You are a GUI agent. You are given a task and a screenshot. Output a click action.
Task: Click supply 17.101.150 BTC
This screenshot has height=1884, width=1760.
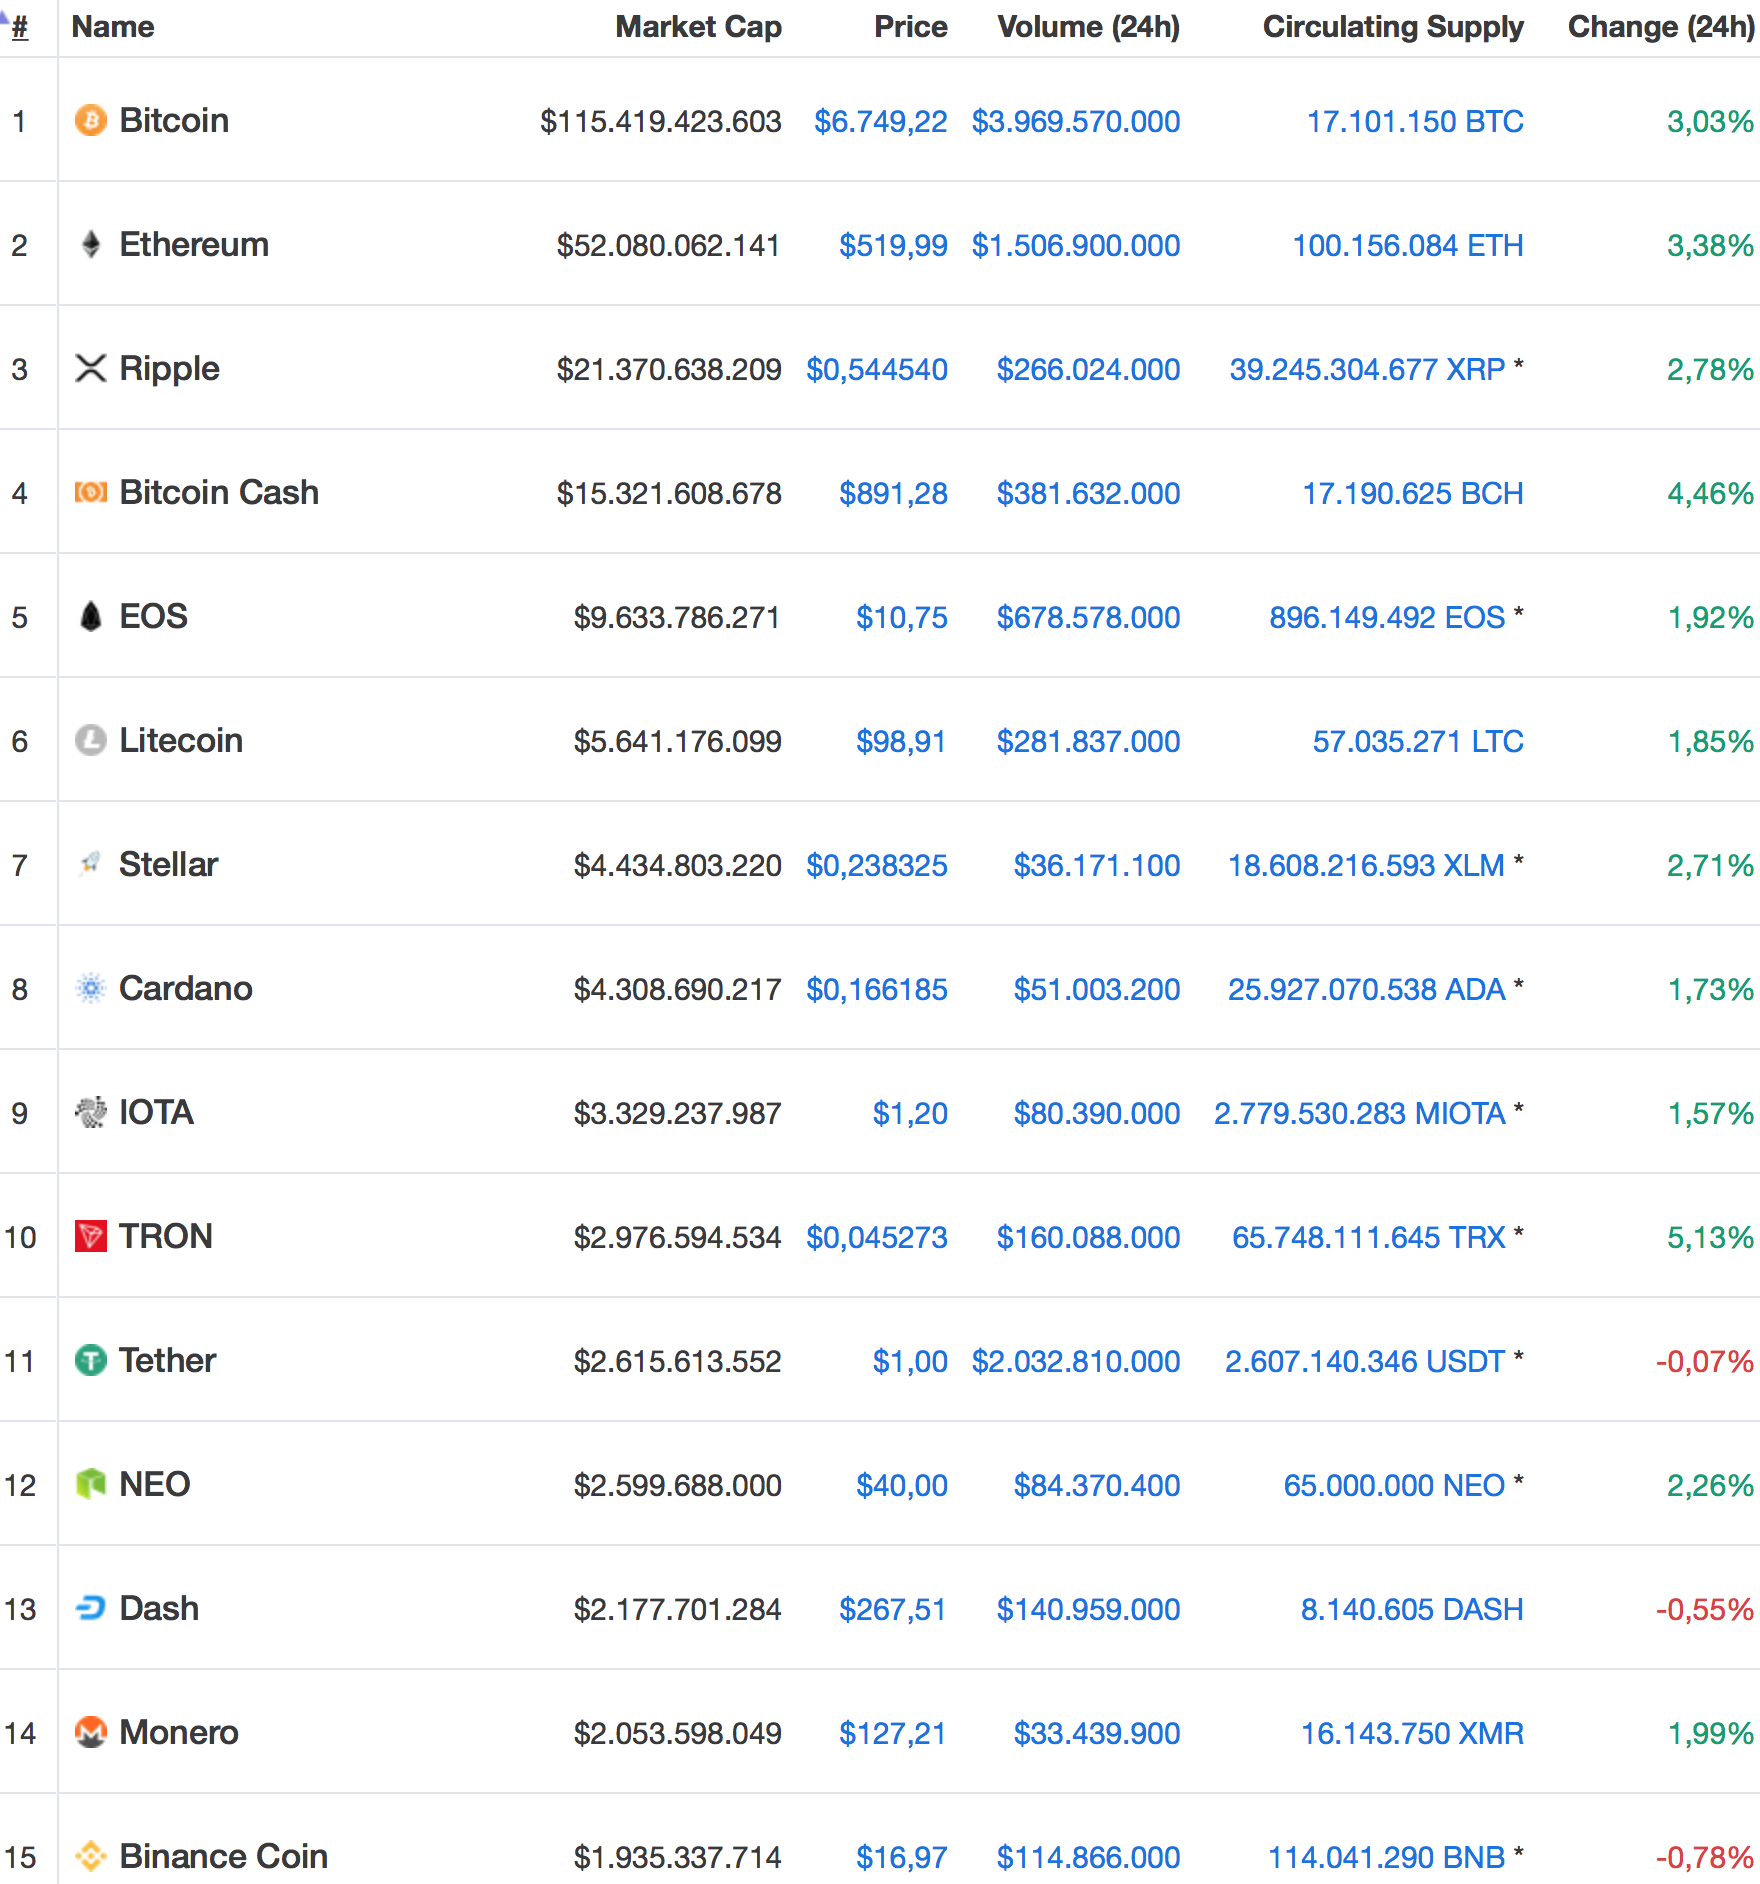[1416, 122]
